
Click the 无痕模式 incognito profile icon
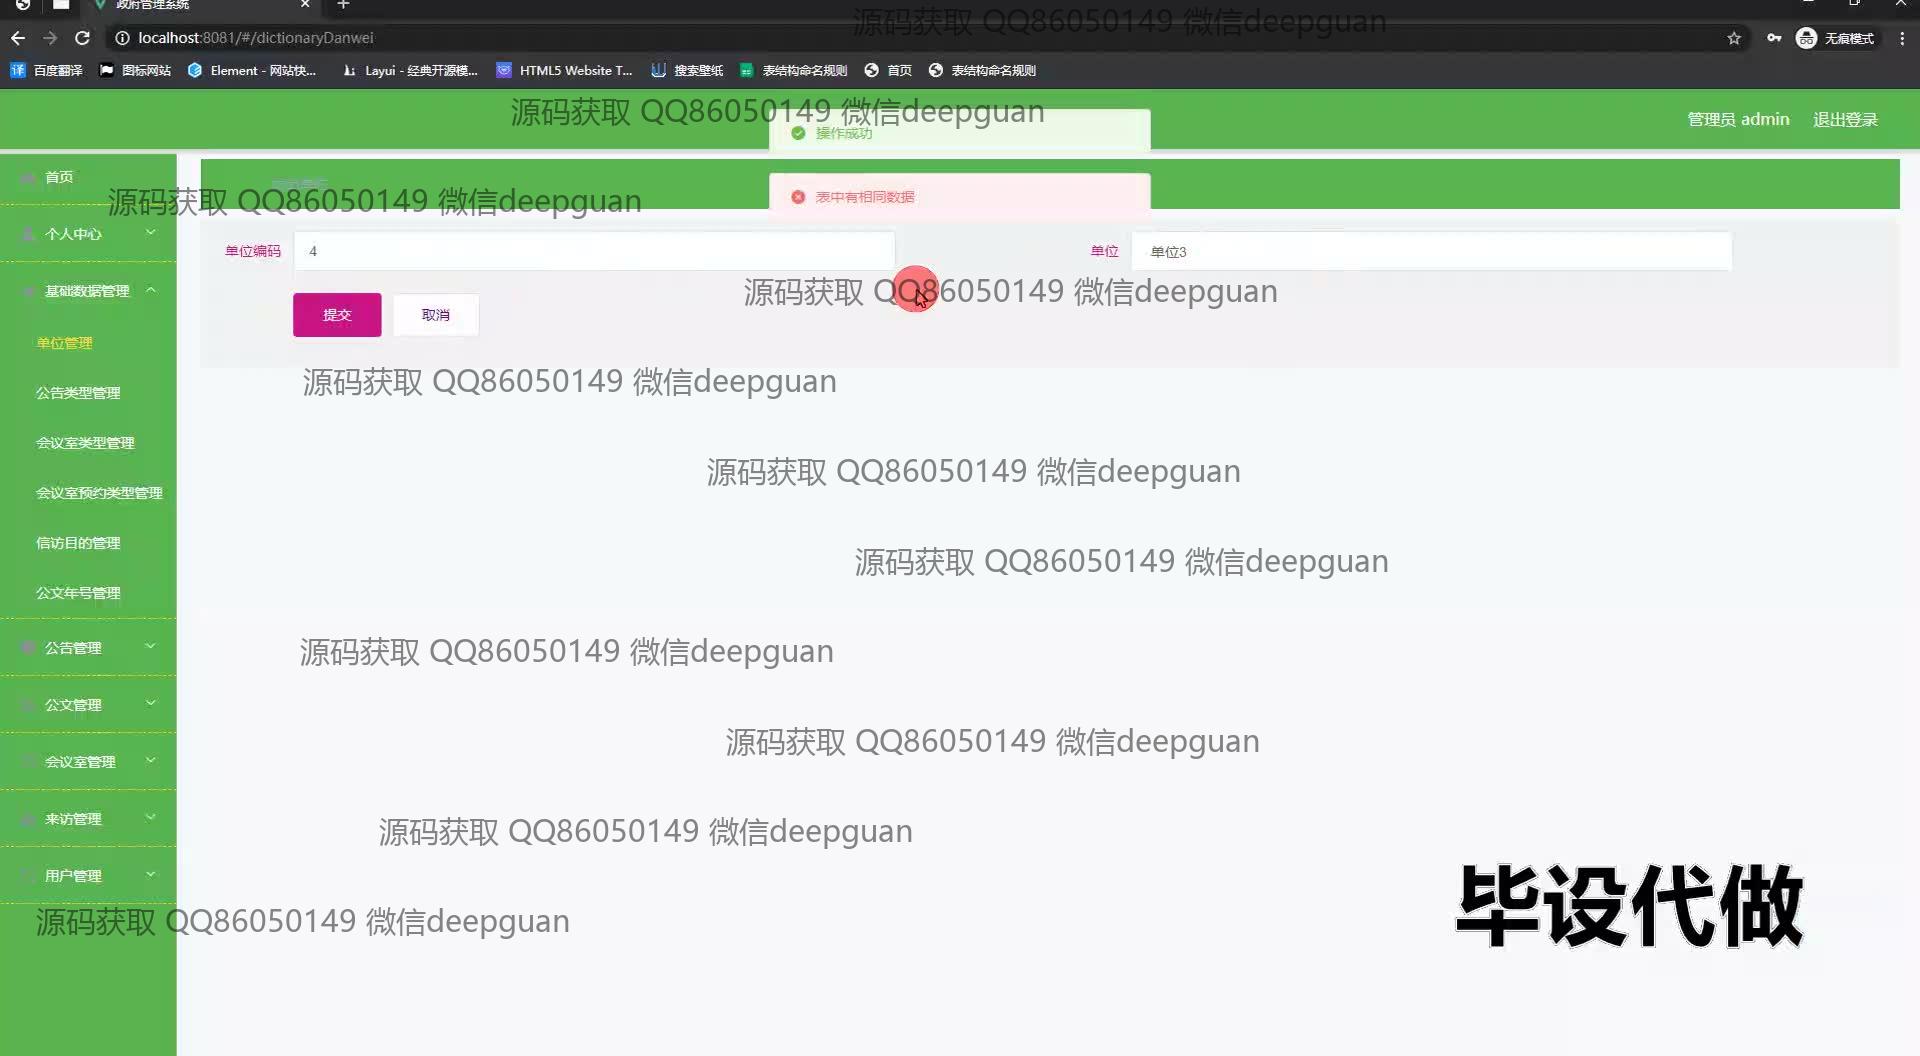[1835, 38]
